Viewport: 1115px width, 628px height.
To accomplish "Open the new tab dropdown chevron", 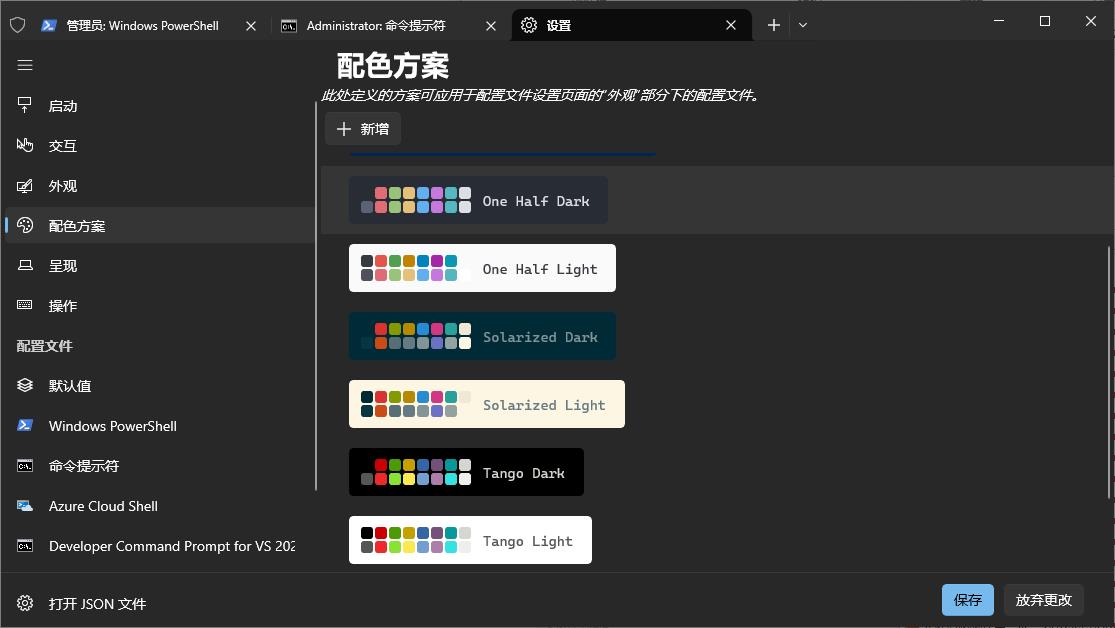I will coord(803,24).
